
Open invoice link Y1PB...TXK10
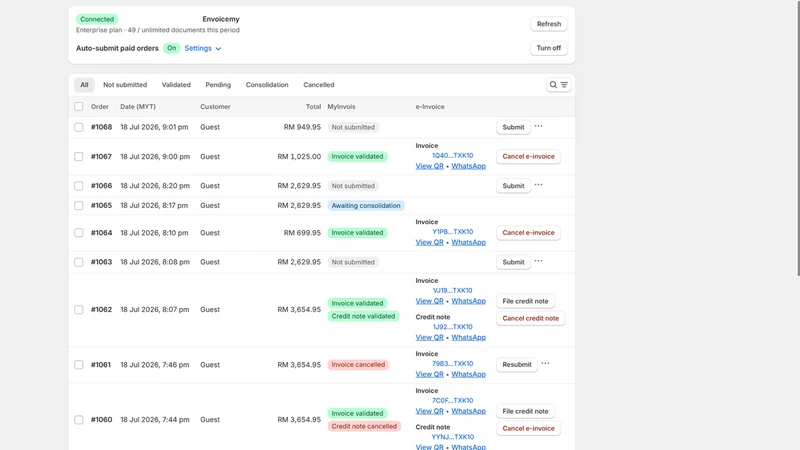(x=453, y=232)
